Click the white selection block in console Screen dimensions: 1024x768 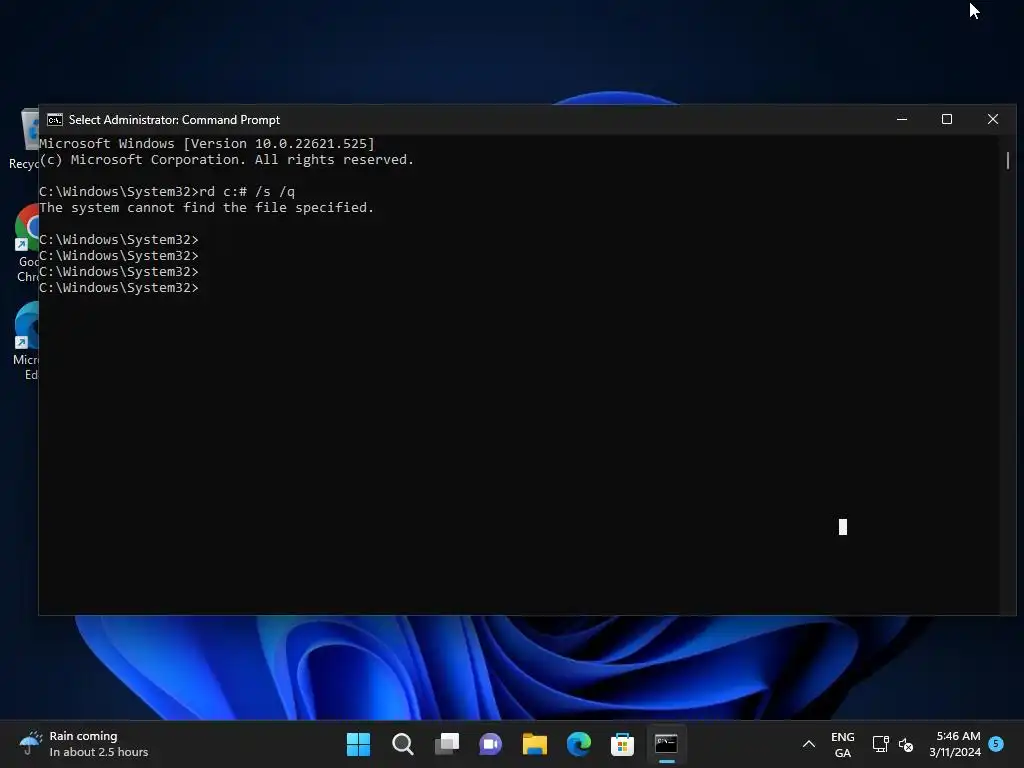point(842,527)
